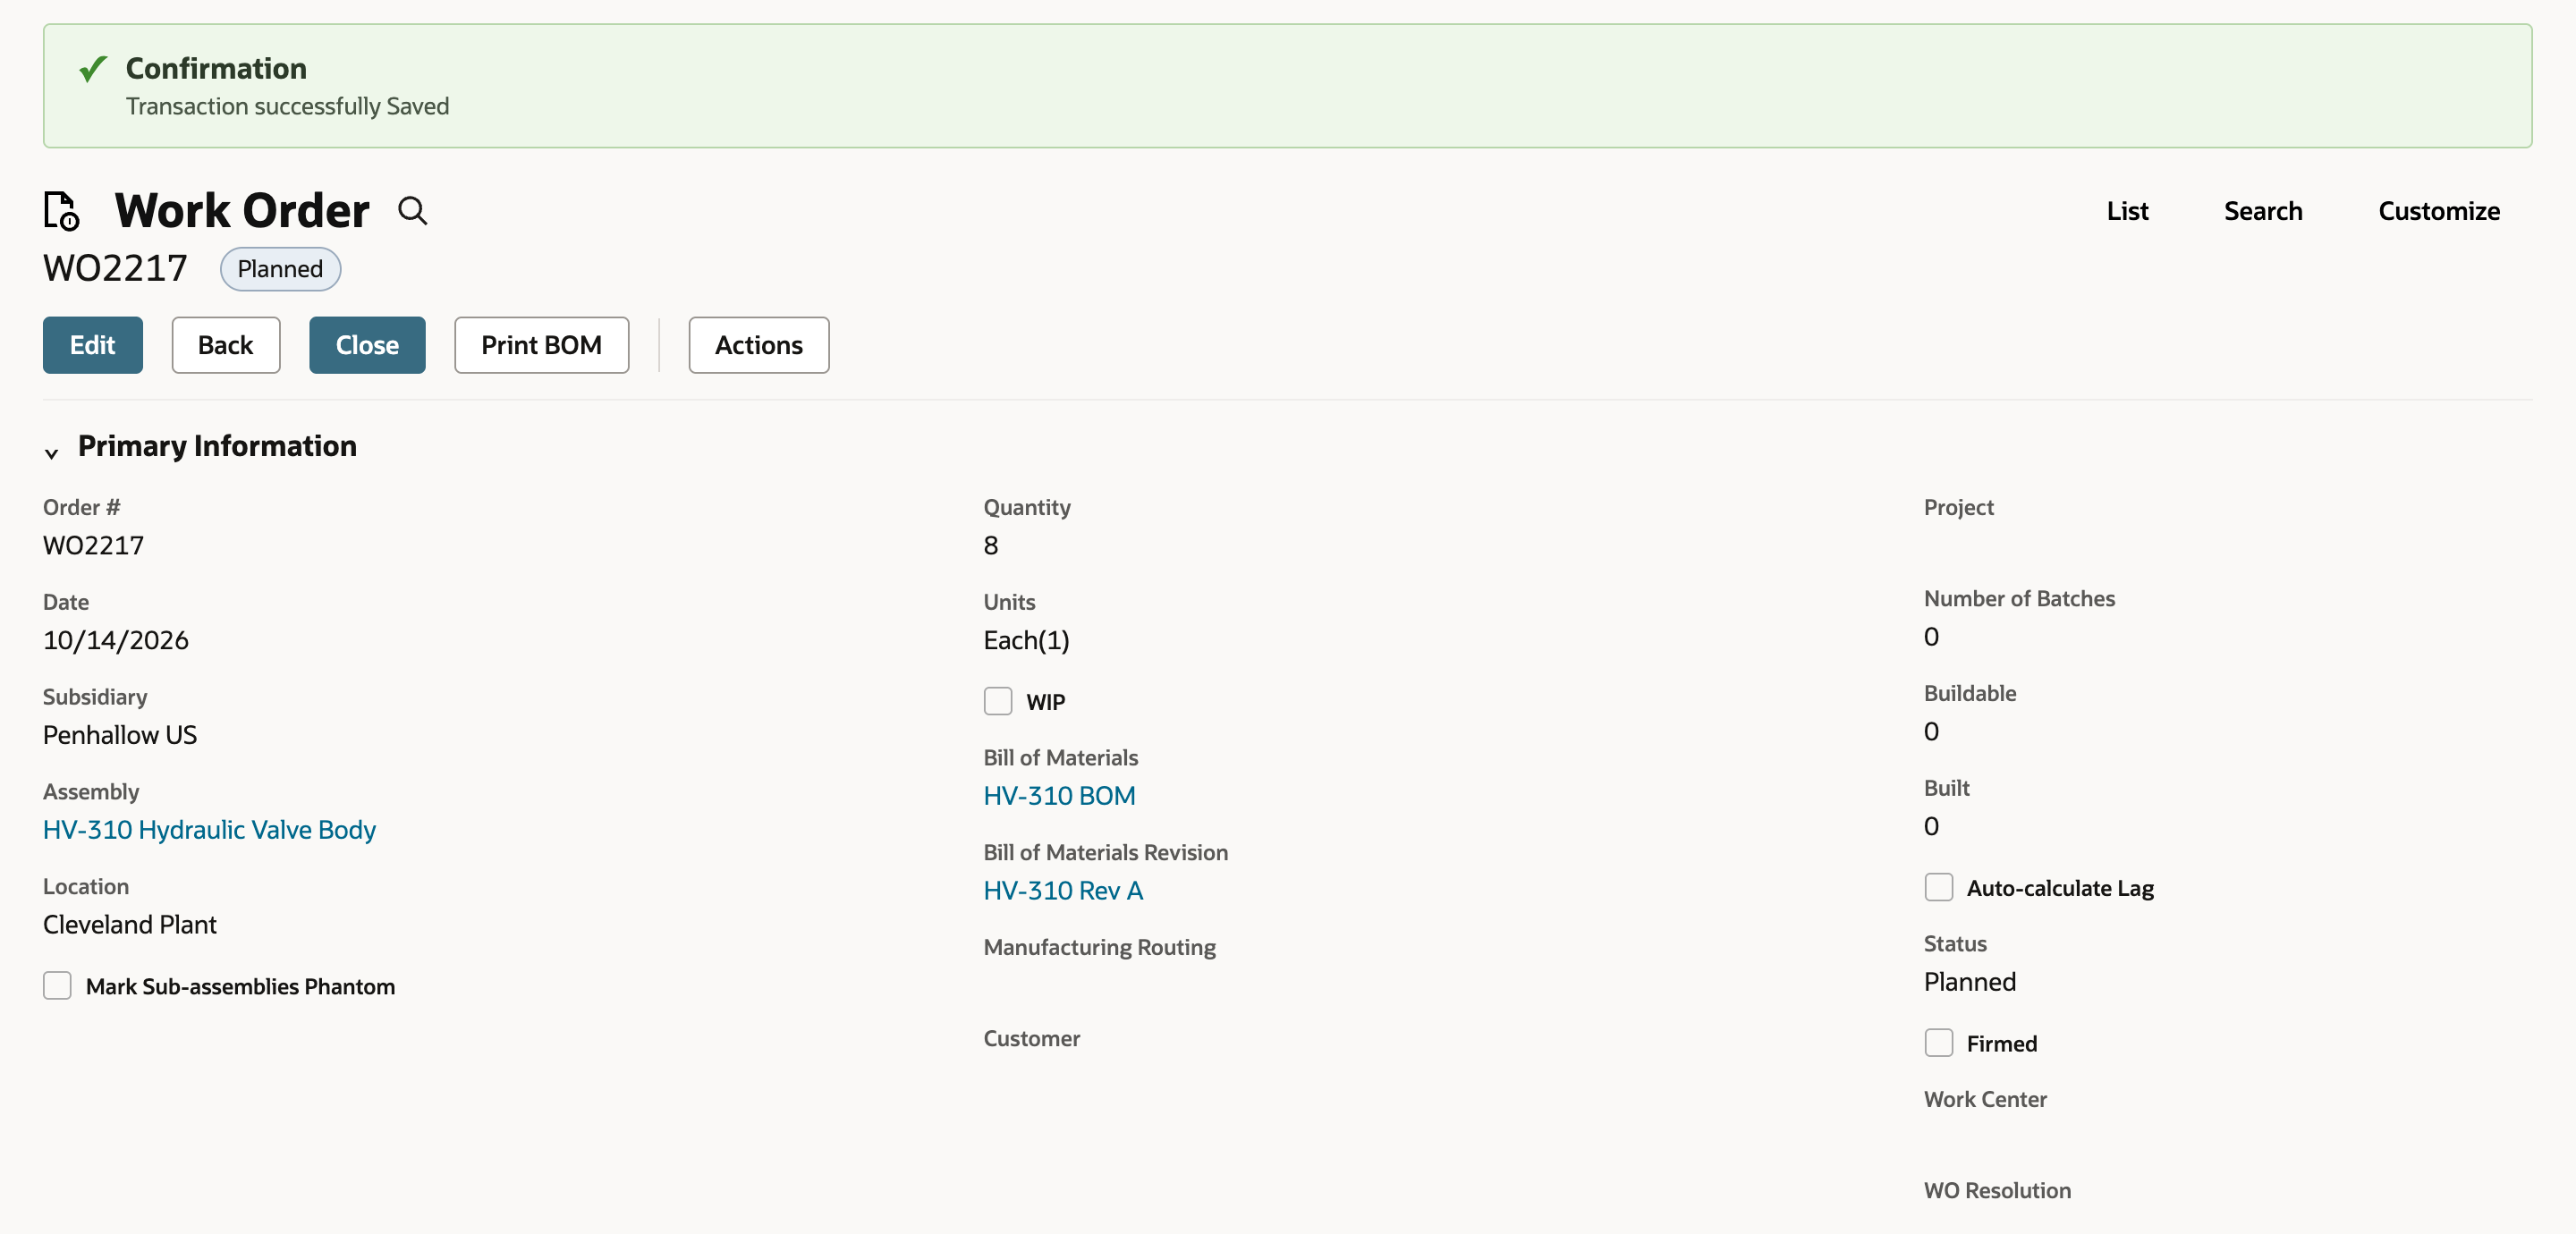Click the Manufacturing Routing label
This screenshot has height=1234, width=2576.
click(x=1099, y=947)
